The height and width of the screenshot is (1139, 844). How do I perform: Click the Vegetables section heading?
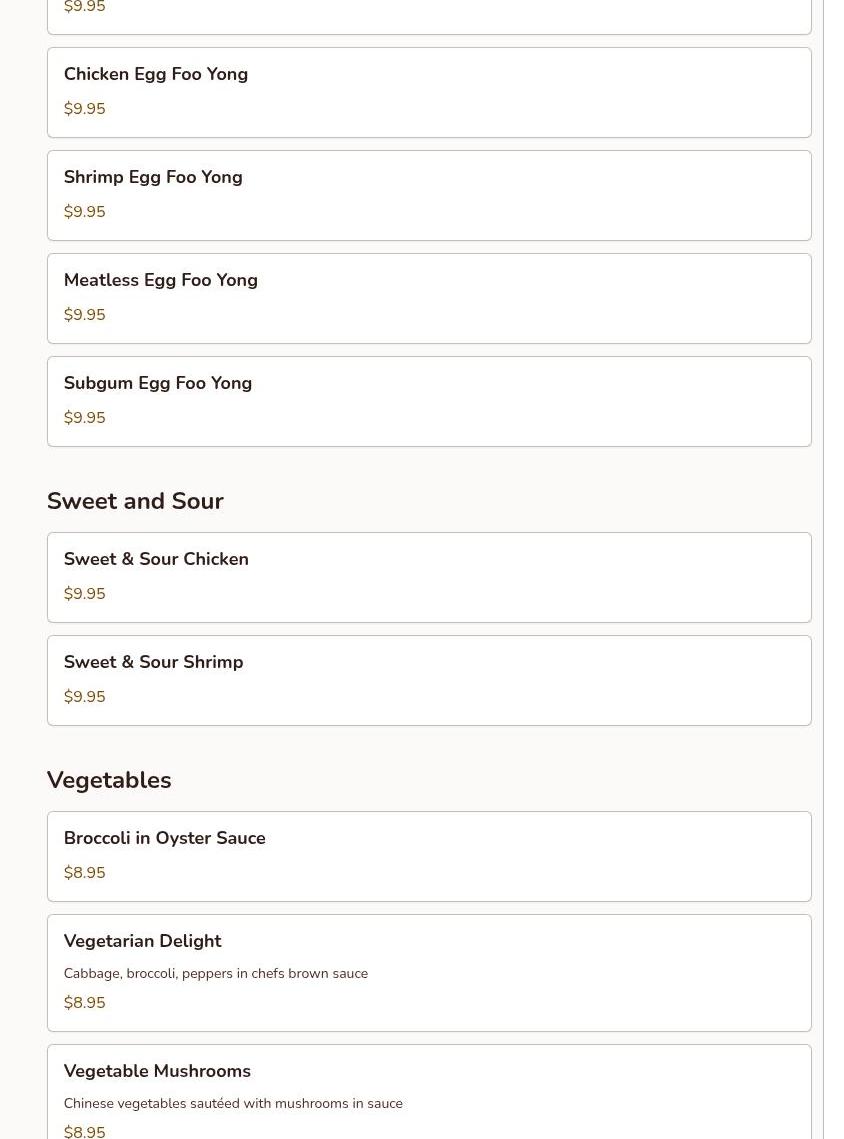click(x=109, y=780)
